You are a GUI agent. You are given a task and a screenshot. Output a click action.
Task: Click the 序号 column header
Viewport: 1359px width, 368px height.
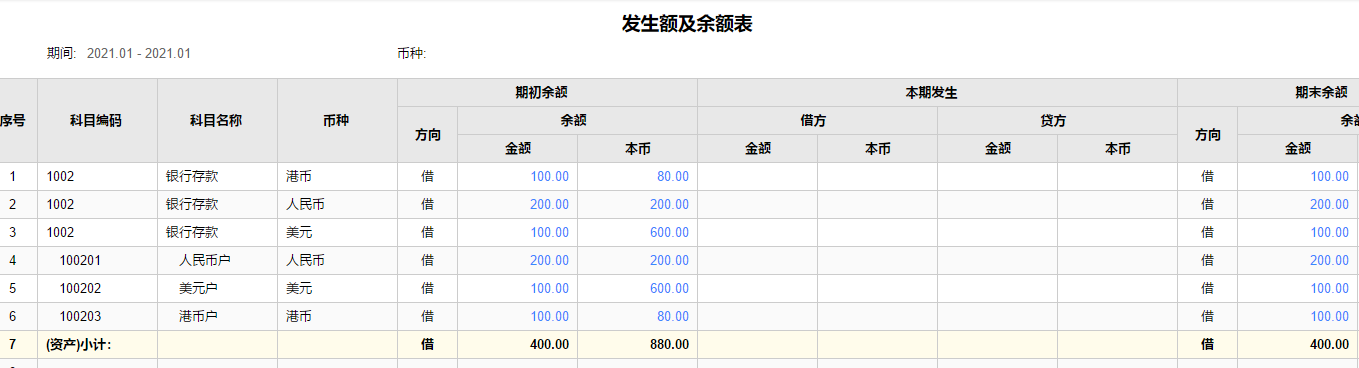12,120
